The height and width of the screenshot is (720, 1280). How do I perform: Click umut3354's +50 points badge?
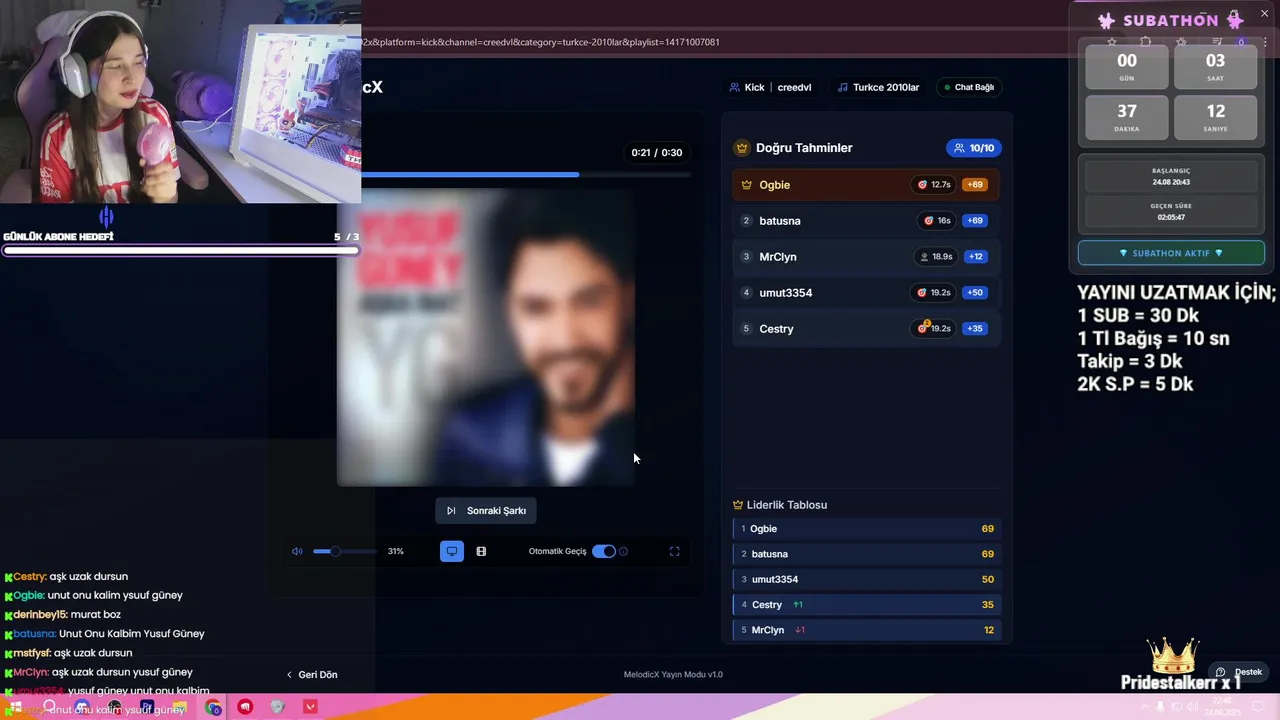pos(975,293)
